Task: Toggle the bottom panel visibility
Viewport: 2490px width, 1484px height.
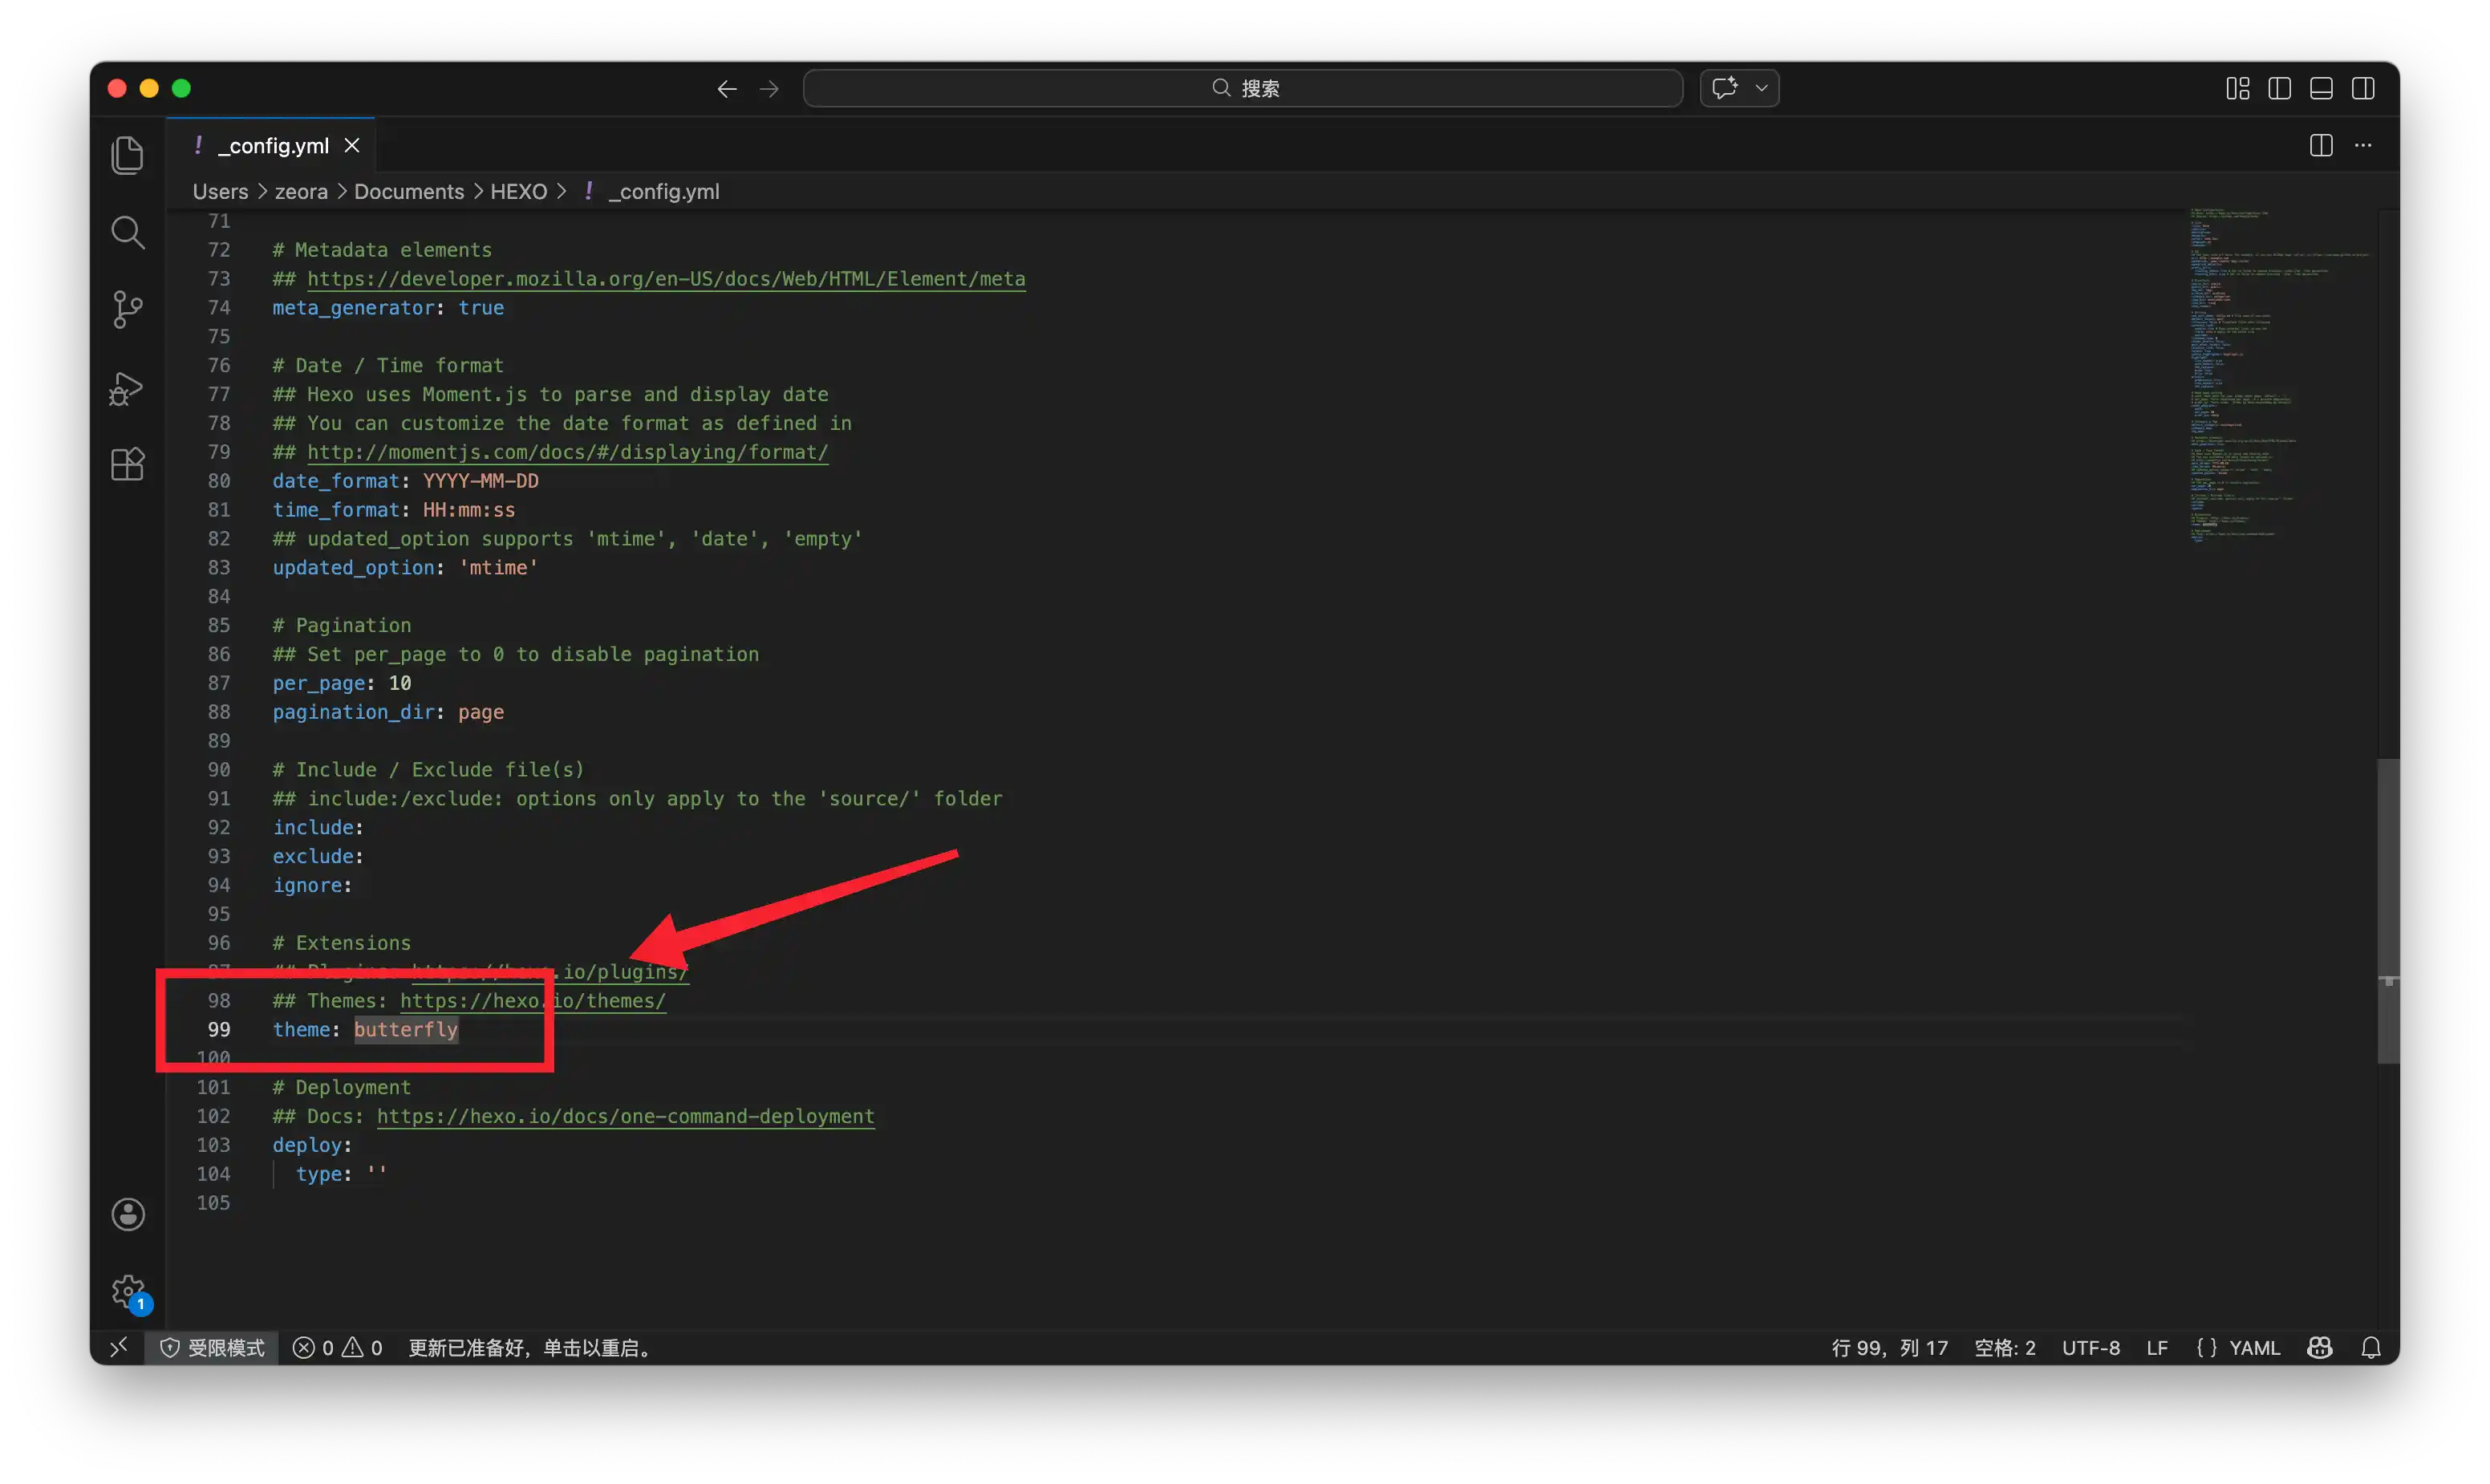Action: pos(2321,88)
